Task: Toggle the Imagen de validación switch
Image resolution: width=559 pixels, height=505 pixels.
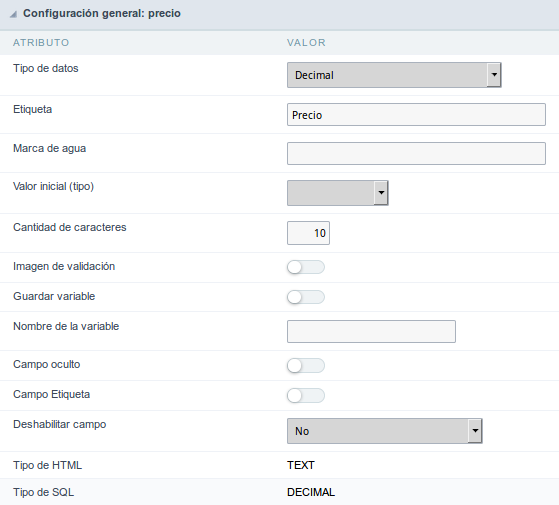Action: [306, 267]
